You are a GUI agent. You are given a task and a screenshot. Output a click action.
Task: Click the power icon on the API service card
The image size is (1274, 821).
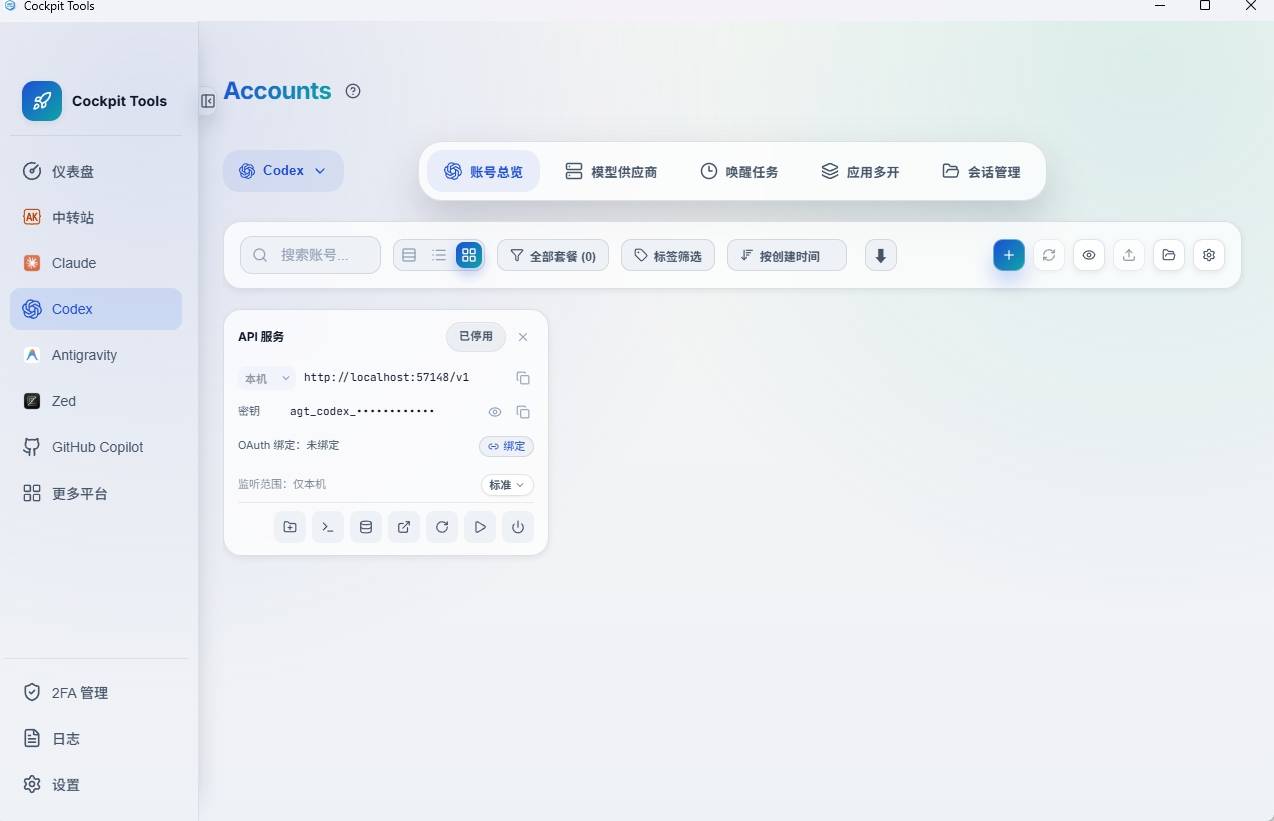pyautogui.click(x=518, y=527)
